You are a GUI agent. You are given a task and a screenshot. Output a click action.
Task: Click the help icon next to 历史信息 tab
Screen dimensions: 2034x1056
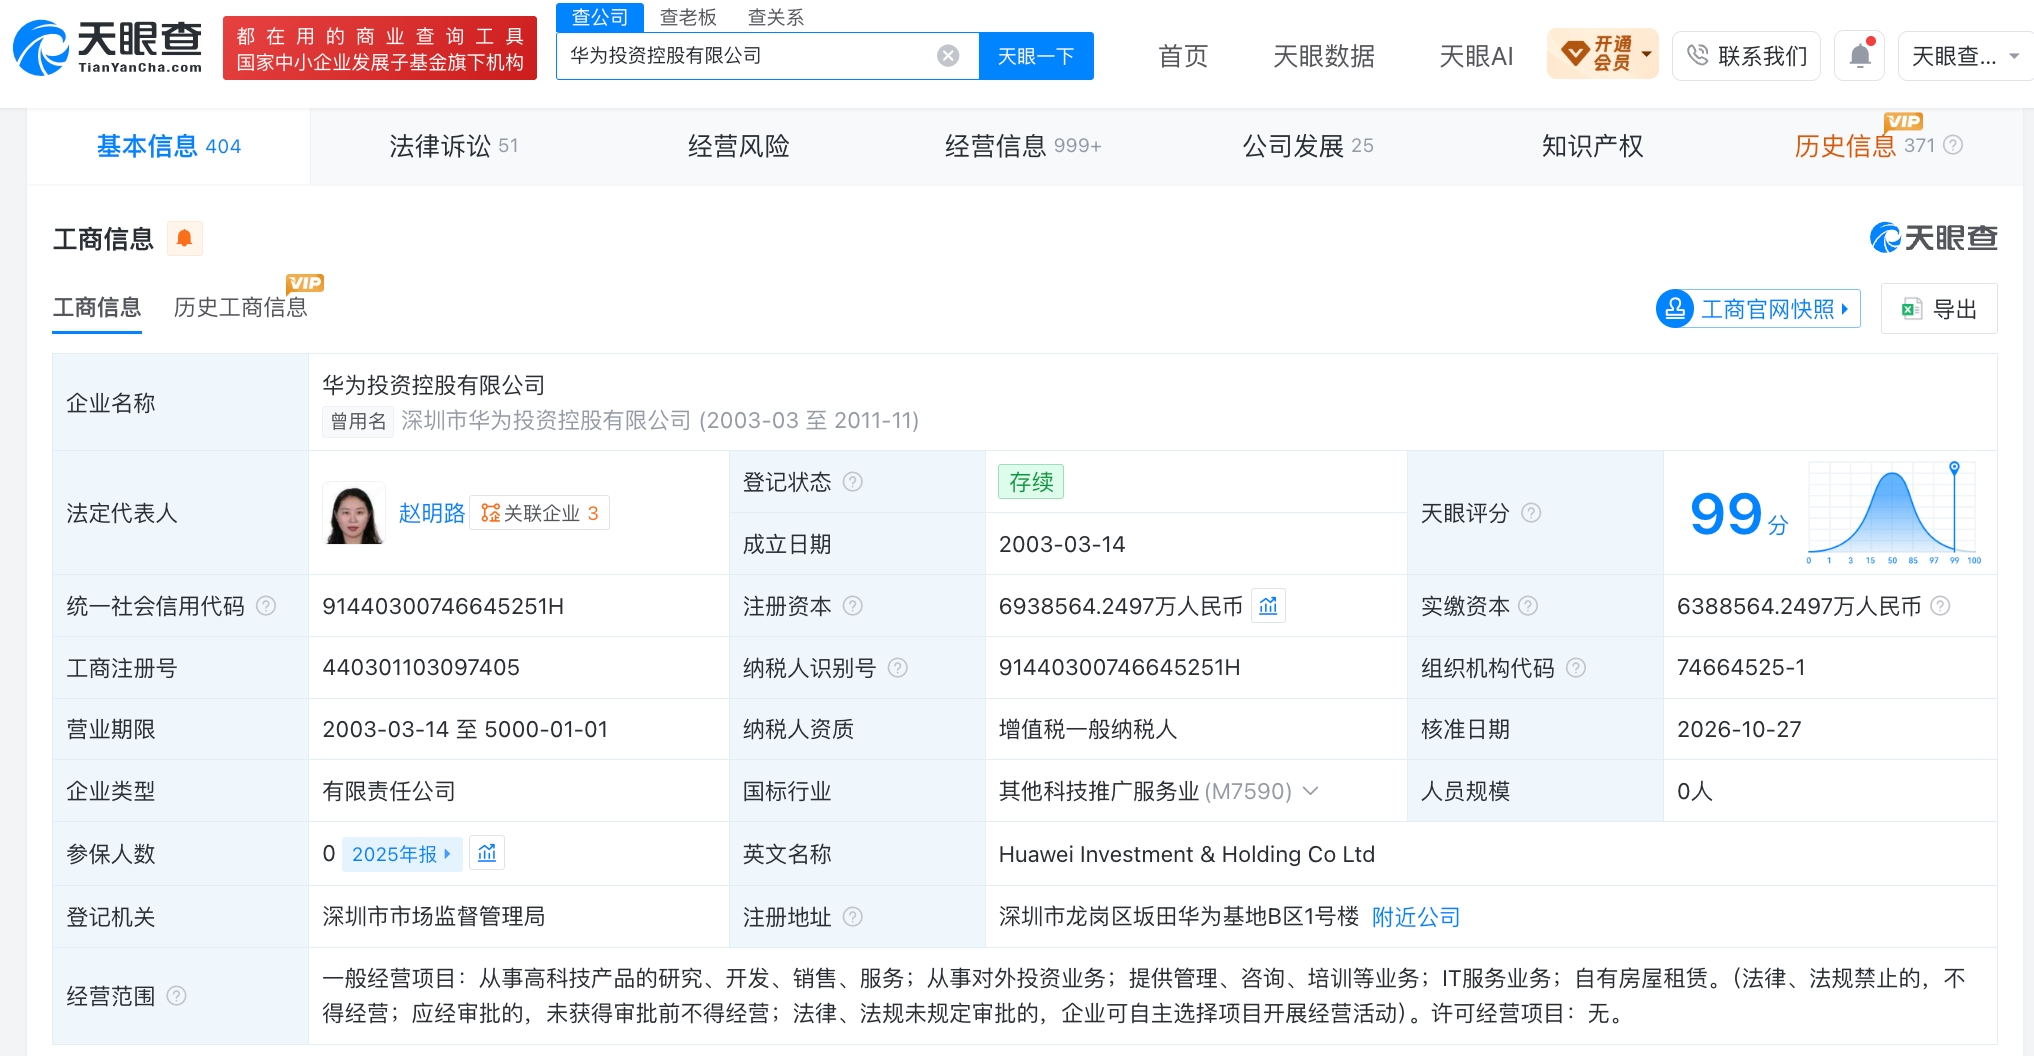1953,145
